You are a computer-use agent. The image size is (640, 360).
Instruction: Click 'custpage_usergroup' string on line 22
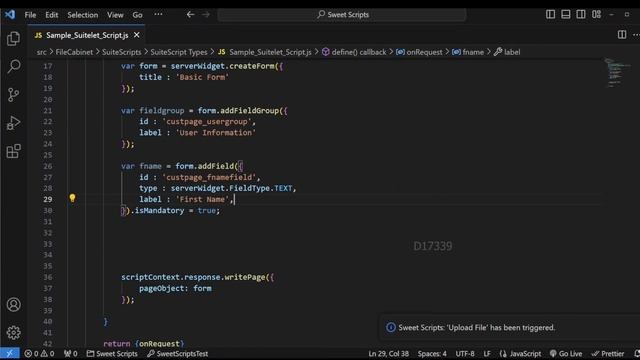click(207, 122)
